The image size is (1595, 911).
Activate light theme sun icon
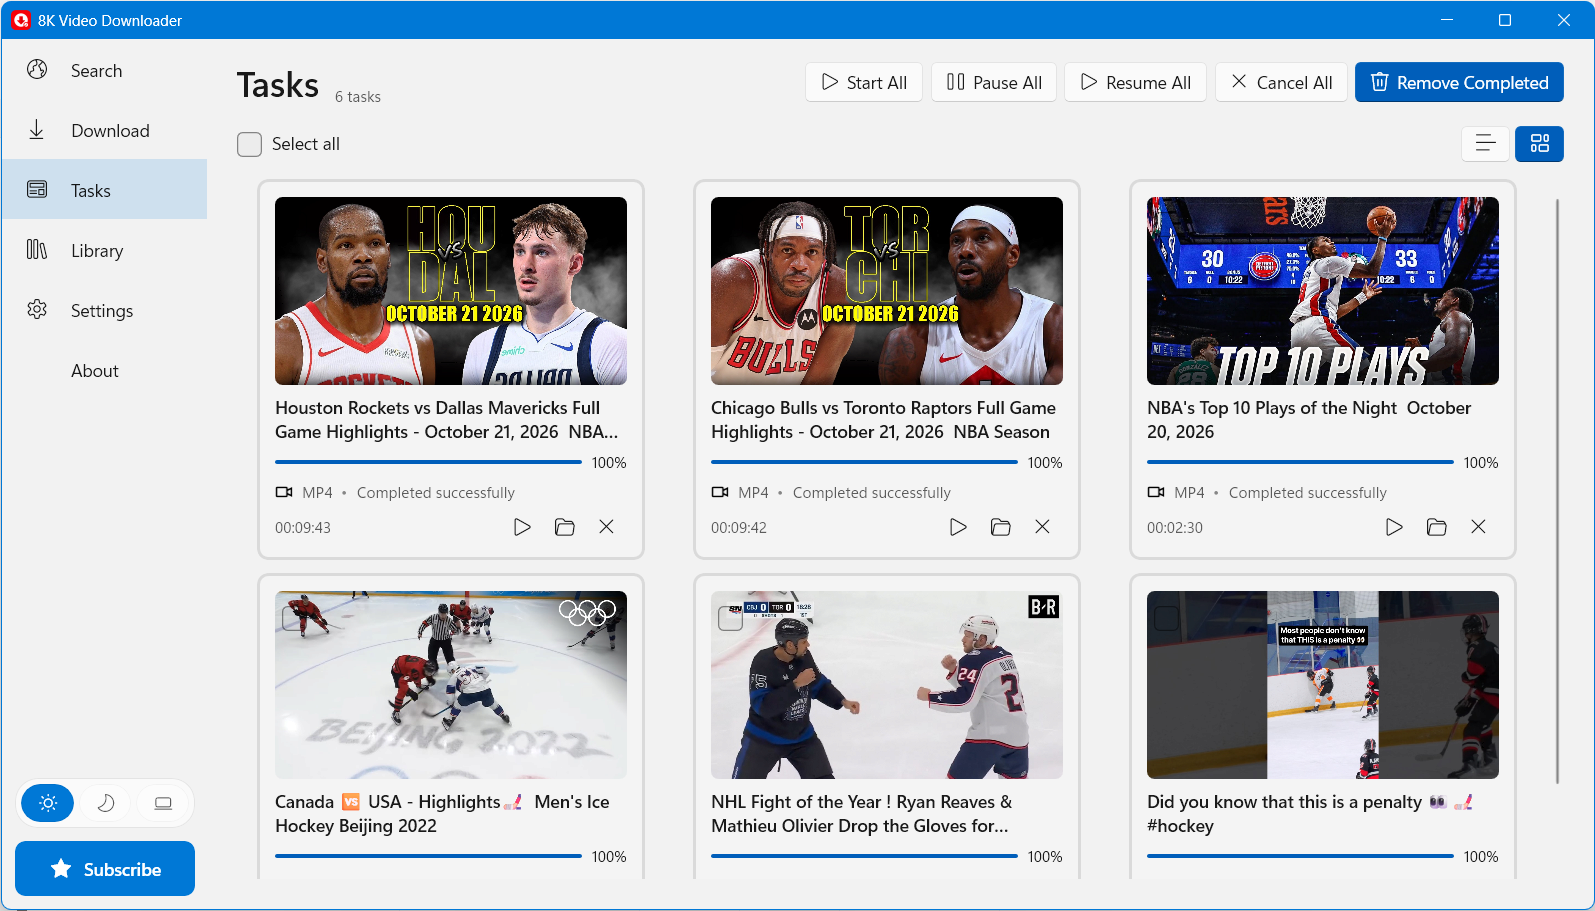tap(48, 803)
